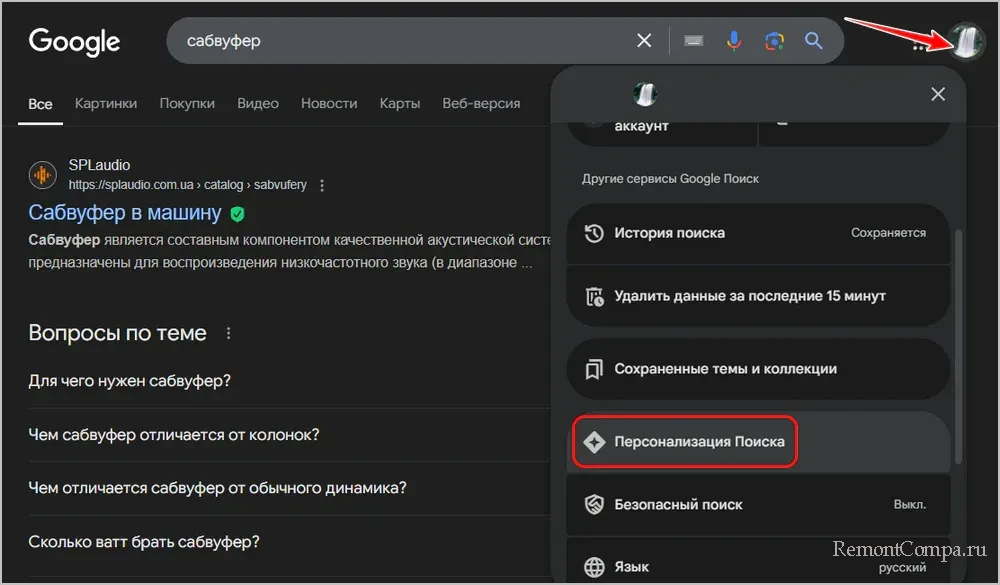Open the Google account avatar menu

click(x=966, y=42)
